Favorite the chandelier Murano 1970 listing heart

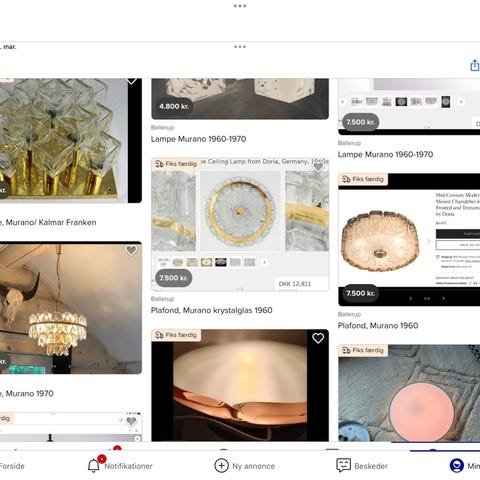click(131, 250)
